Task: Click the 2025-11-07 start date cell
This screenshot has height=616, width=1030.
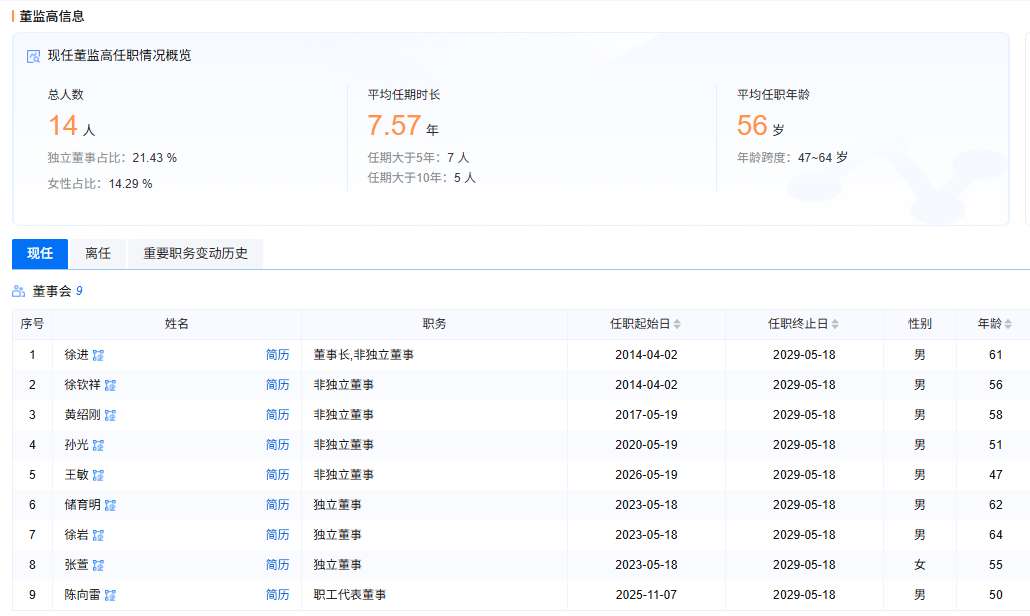Action: (646, 594)
